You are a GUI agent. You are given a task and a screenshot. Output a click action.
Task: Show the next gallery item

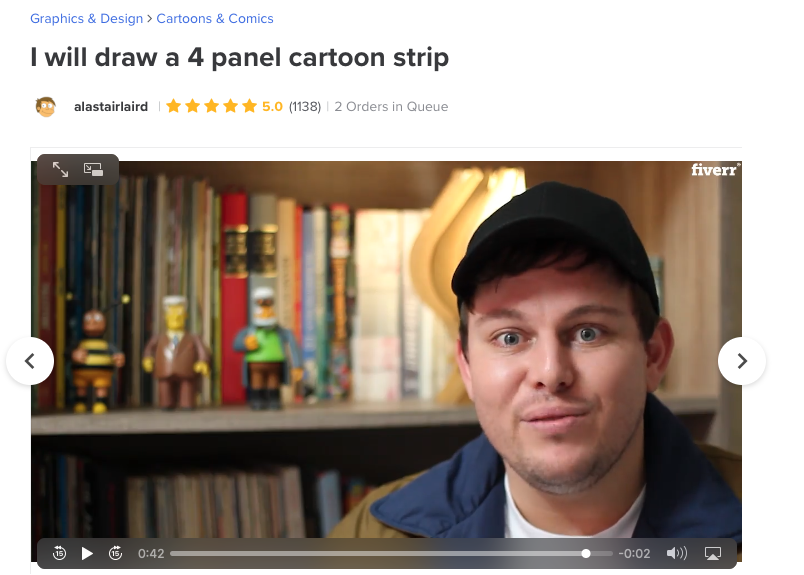tap(742, 361)
